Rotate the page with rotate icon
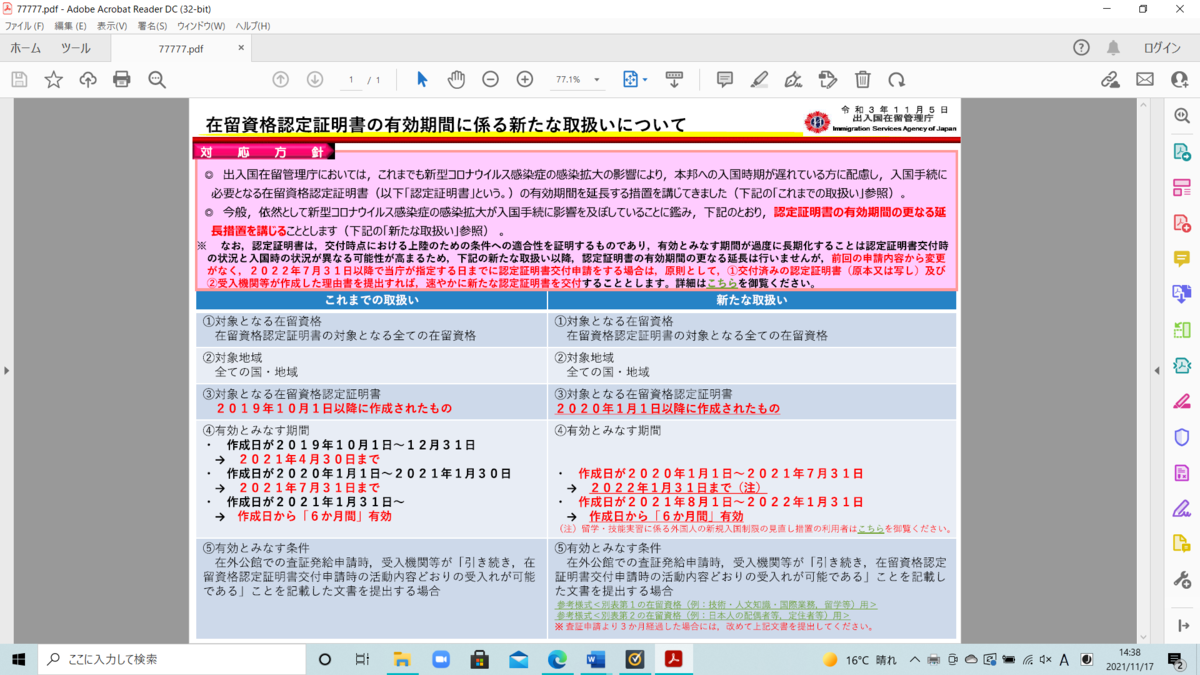Viewport: 1200px width, 675px height. (x=897, y=79)
